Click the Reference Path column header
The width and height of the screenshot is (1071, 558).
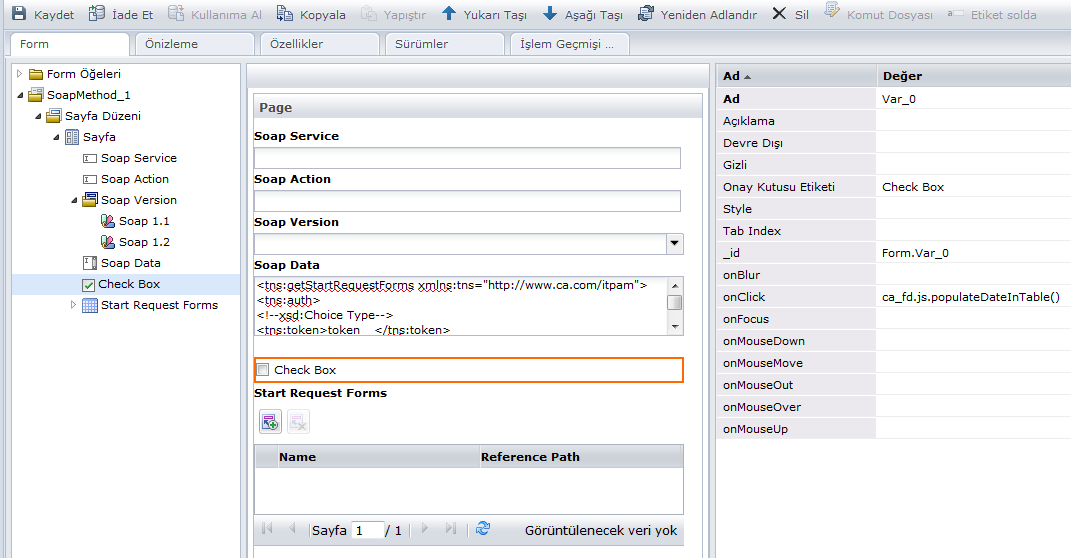pyautogui.click(x=581, y=457)
